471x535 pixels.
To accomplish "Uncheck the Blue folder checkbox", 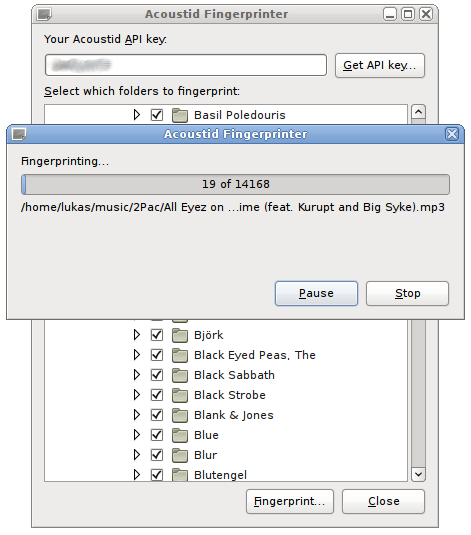I will (157, 435).
